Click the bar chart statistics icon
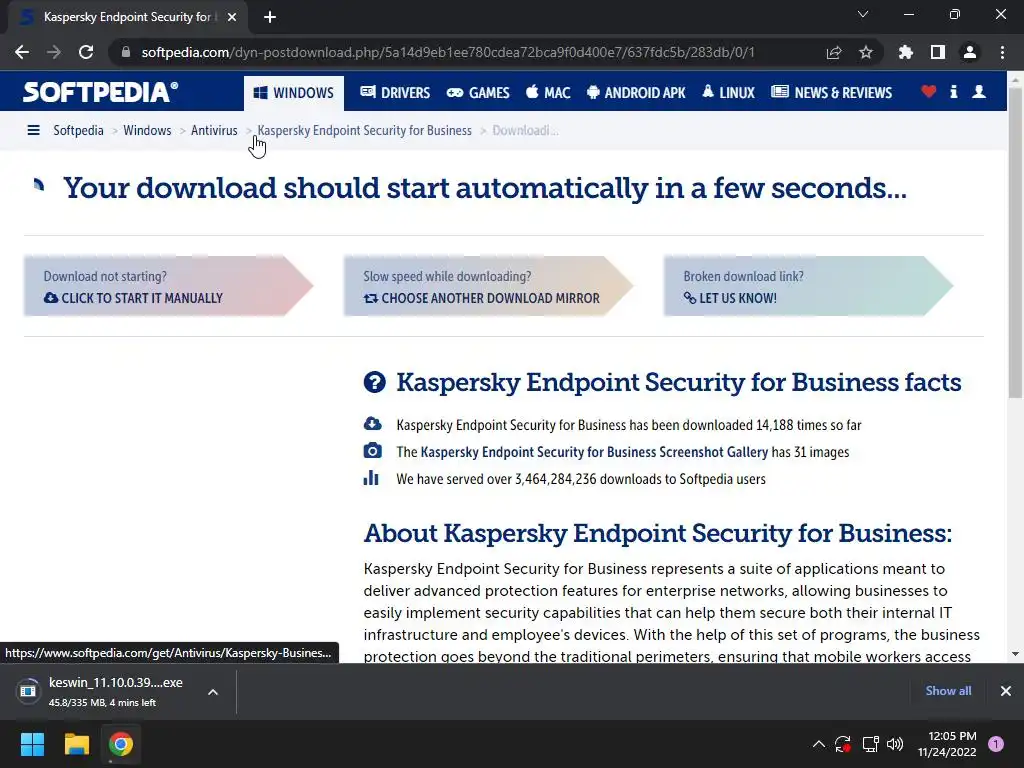1024x768 pixels. tap(371, 478)
